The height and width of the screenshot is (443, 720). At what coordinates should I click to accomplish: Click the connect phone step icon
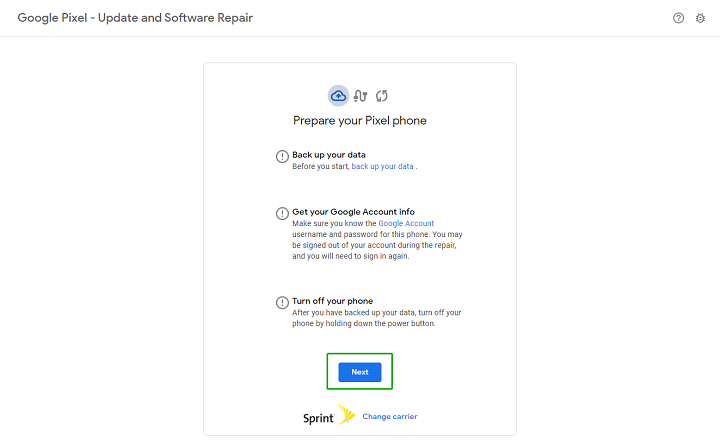click(361, 95)
